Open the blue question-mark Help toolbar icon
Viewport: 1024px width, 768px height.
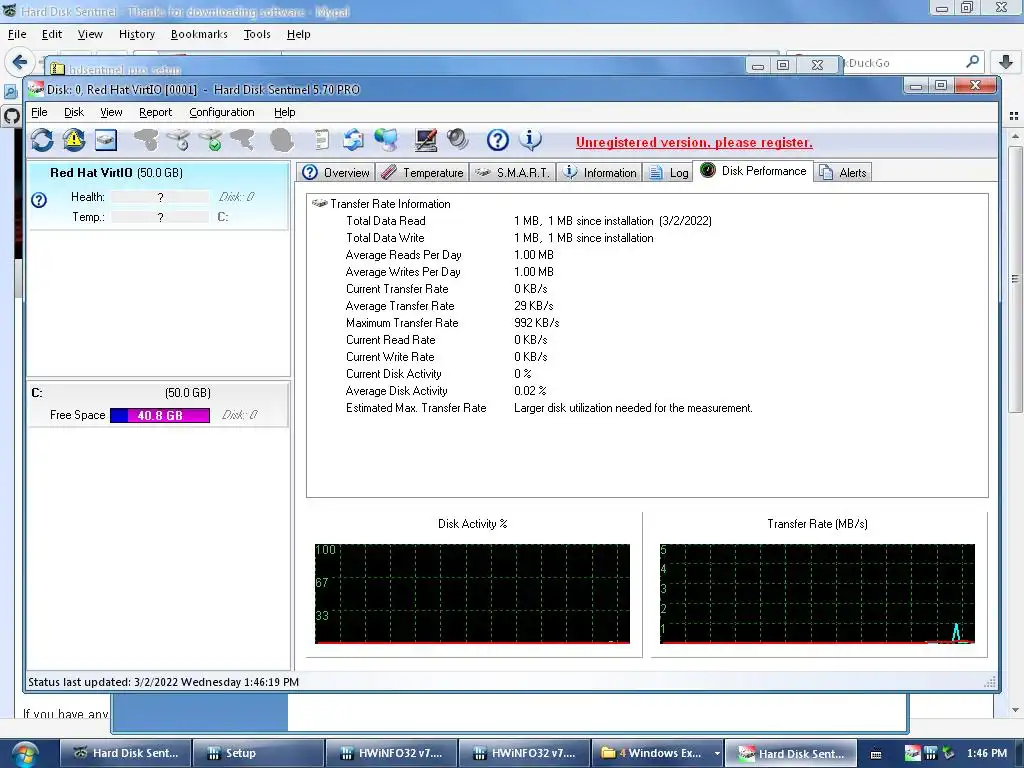pos(498,140)
